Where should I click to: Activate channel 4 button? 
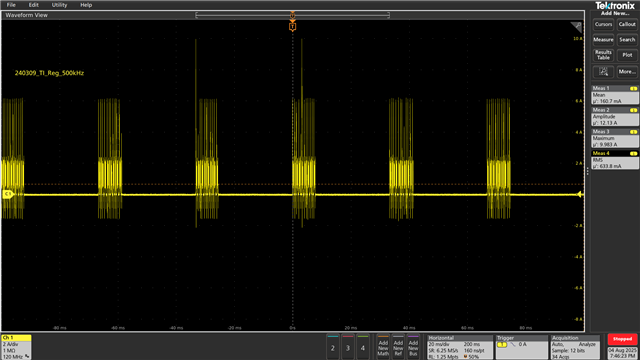tap(363, 347)
